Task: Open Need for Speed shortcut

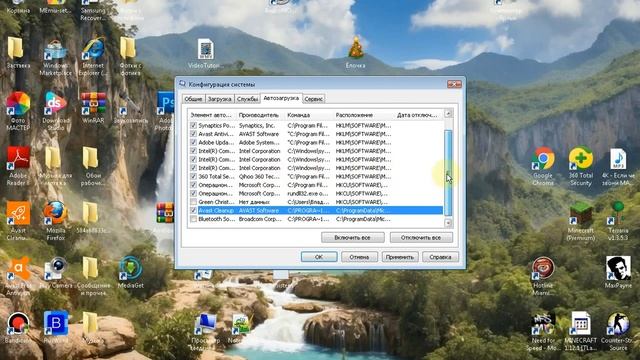Action: click(543, 331)
